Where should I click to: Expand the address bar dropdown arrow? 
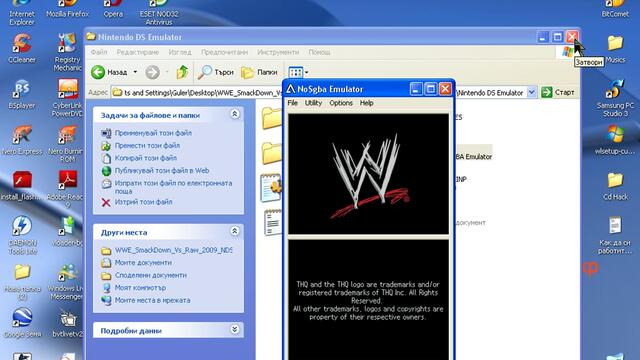[531, 93]
